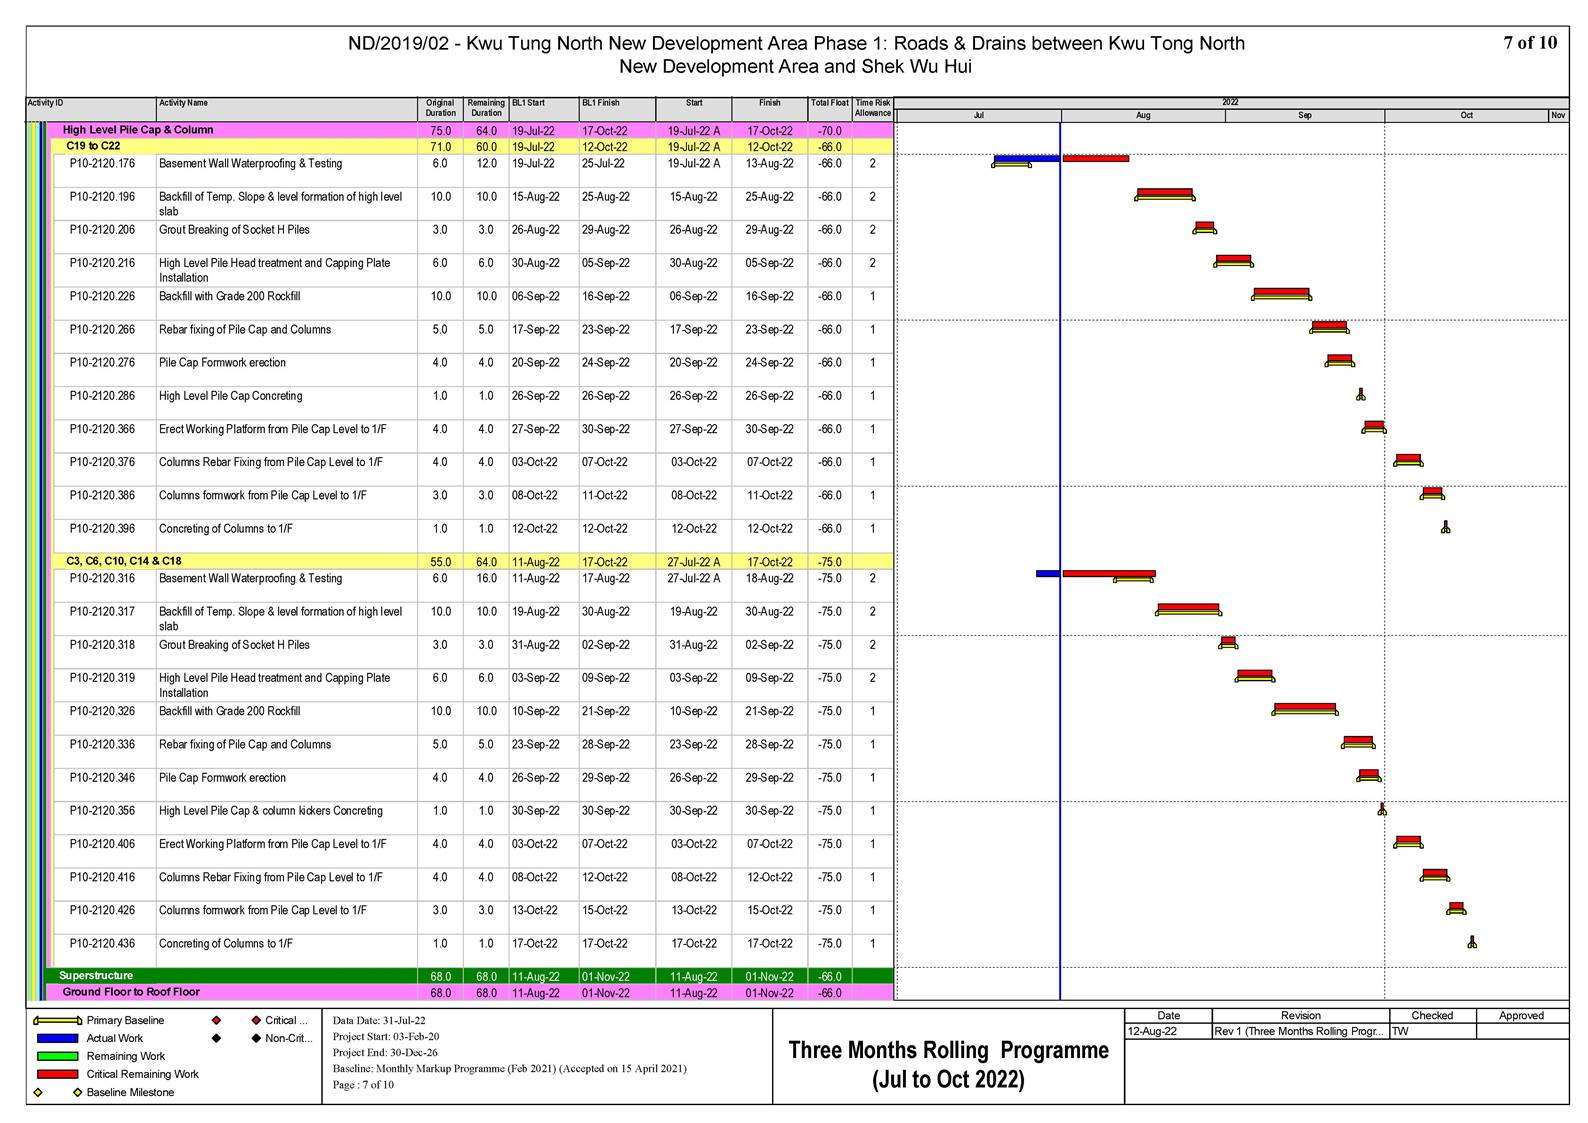
Task: Select the Activity ID column header
Action: point(91,108)
